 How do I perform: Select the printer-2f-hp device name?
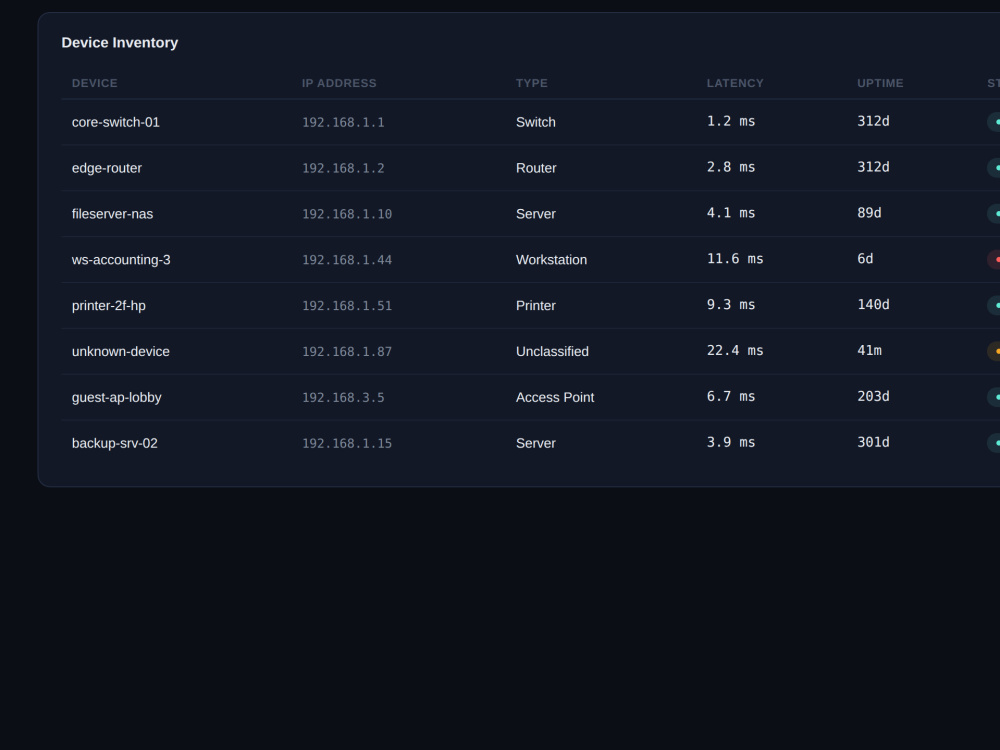(108, 305)
